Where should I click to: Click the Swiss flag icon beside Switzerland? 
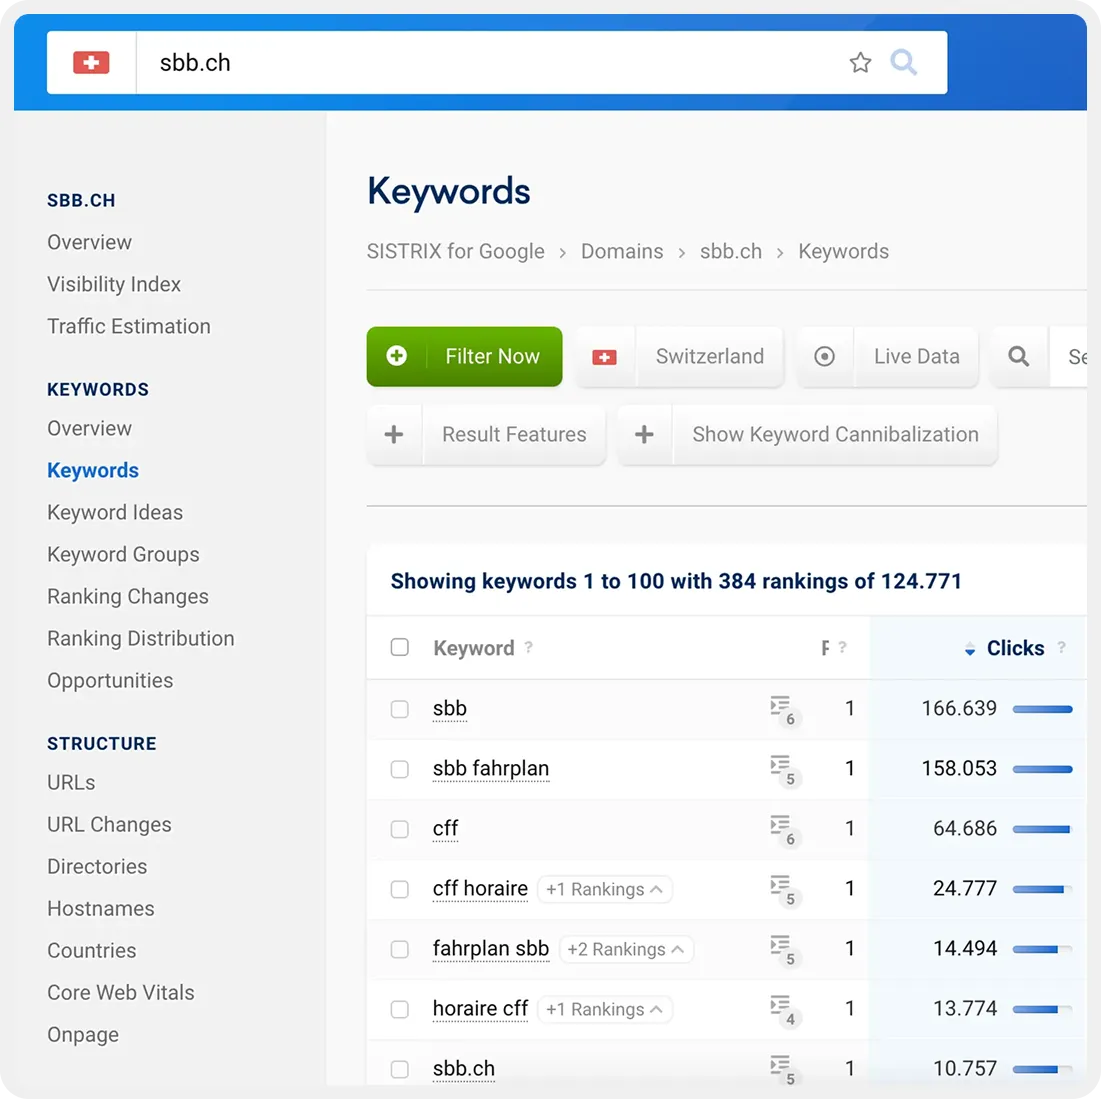pyautogui.click(x=605, y=357)
